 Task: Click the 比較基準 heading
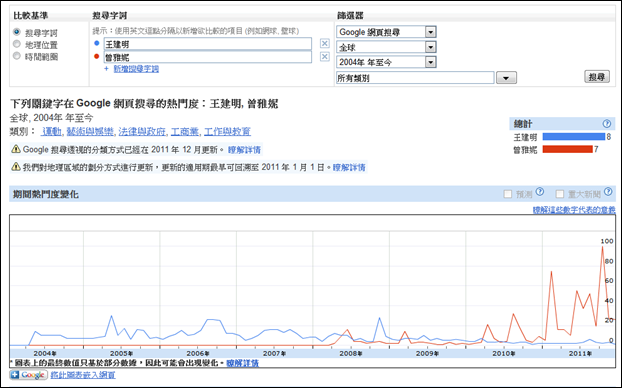31,15
